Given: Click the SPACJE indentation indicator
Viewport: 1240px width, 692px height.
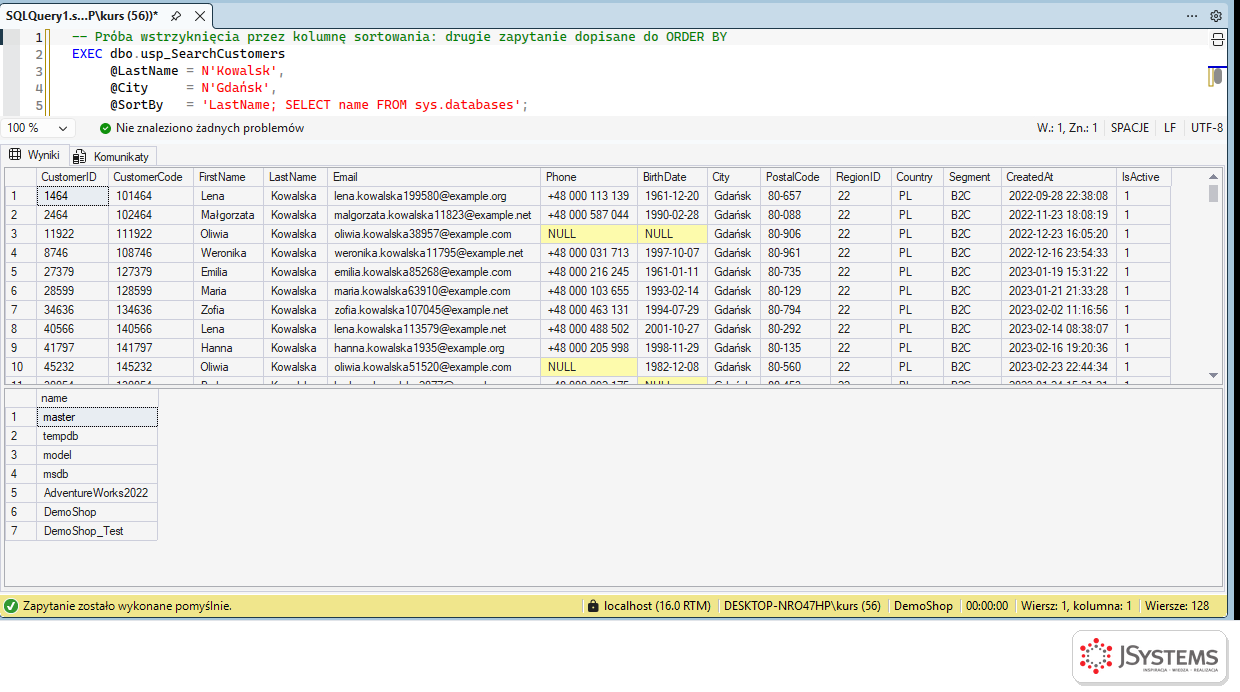Looking at the screenshot, I should 1130,128.
